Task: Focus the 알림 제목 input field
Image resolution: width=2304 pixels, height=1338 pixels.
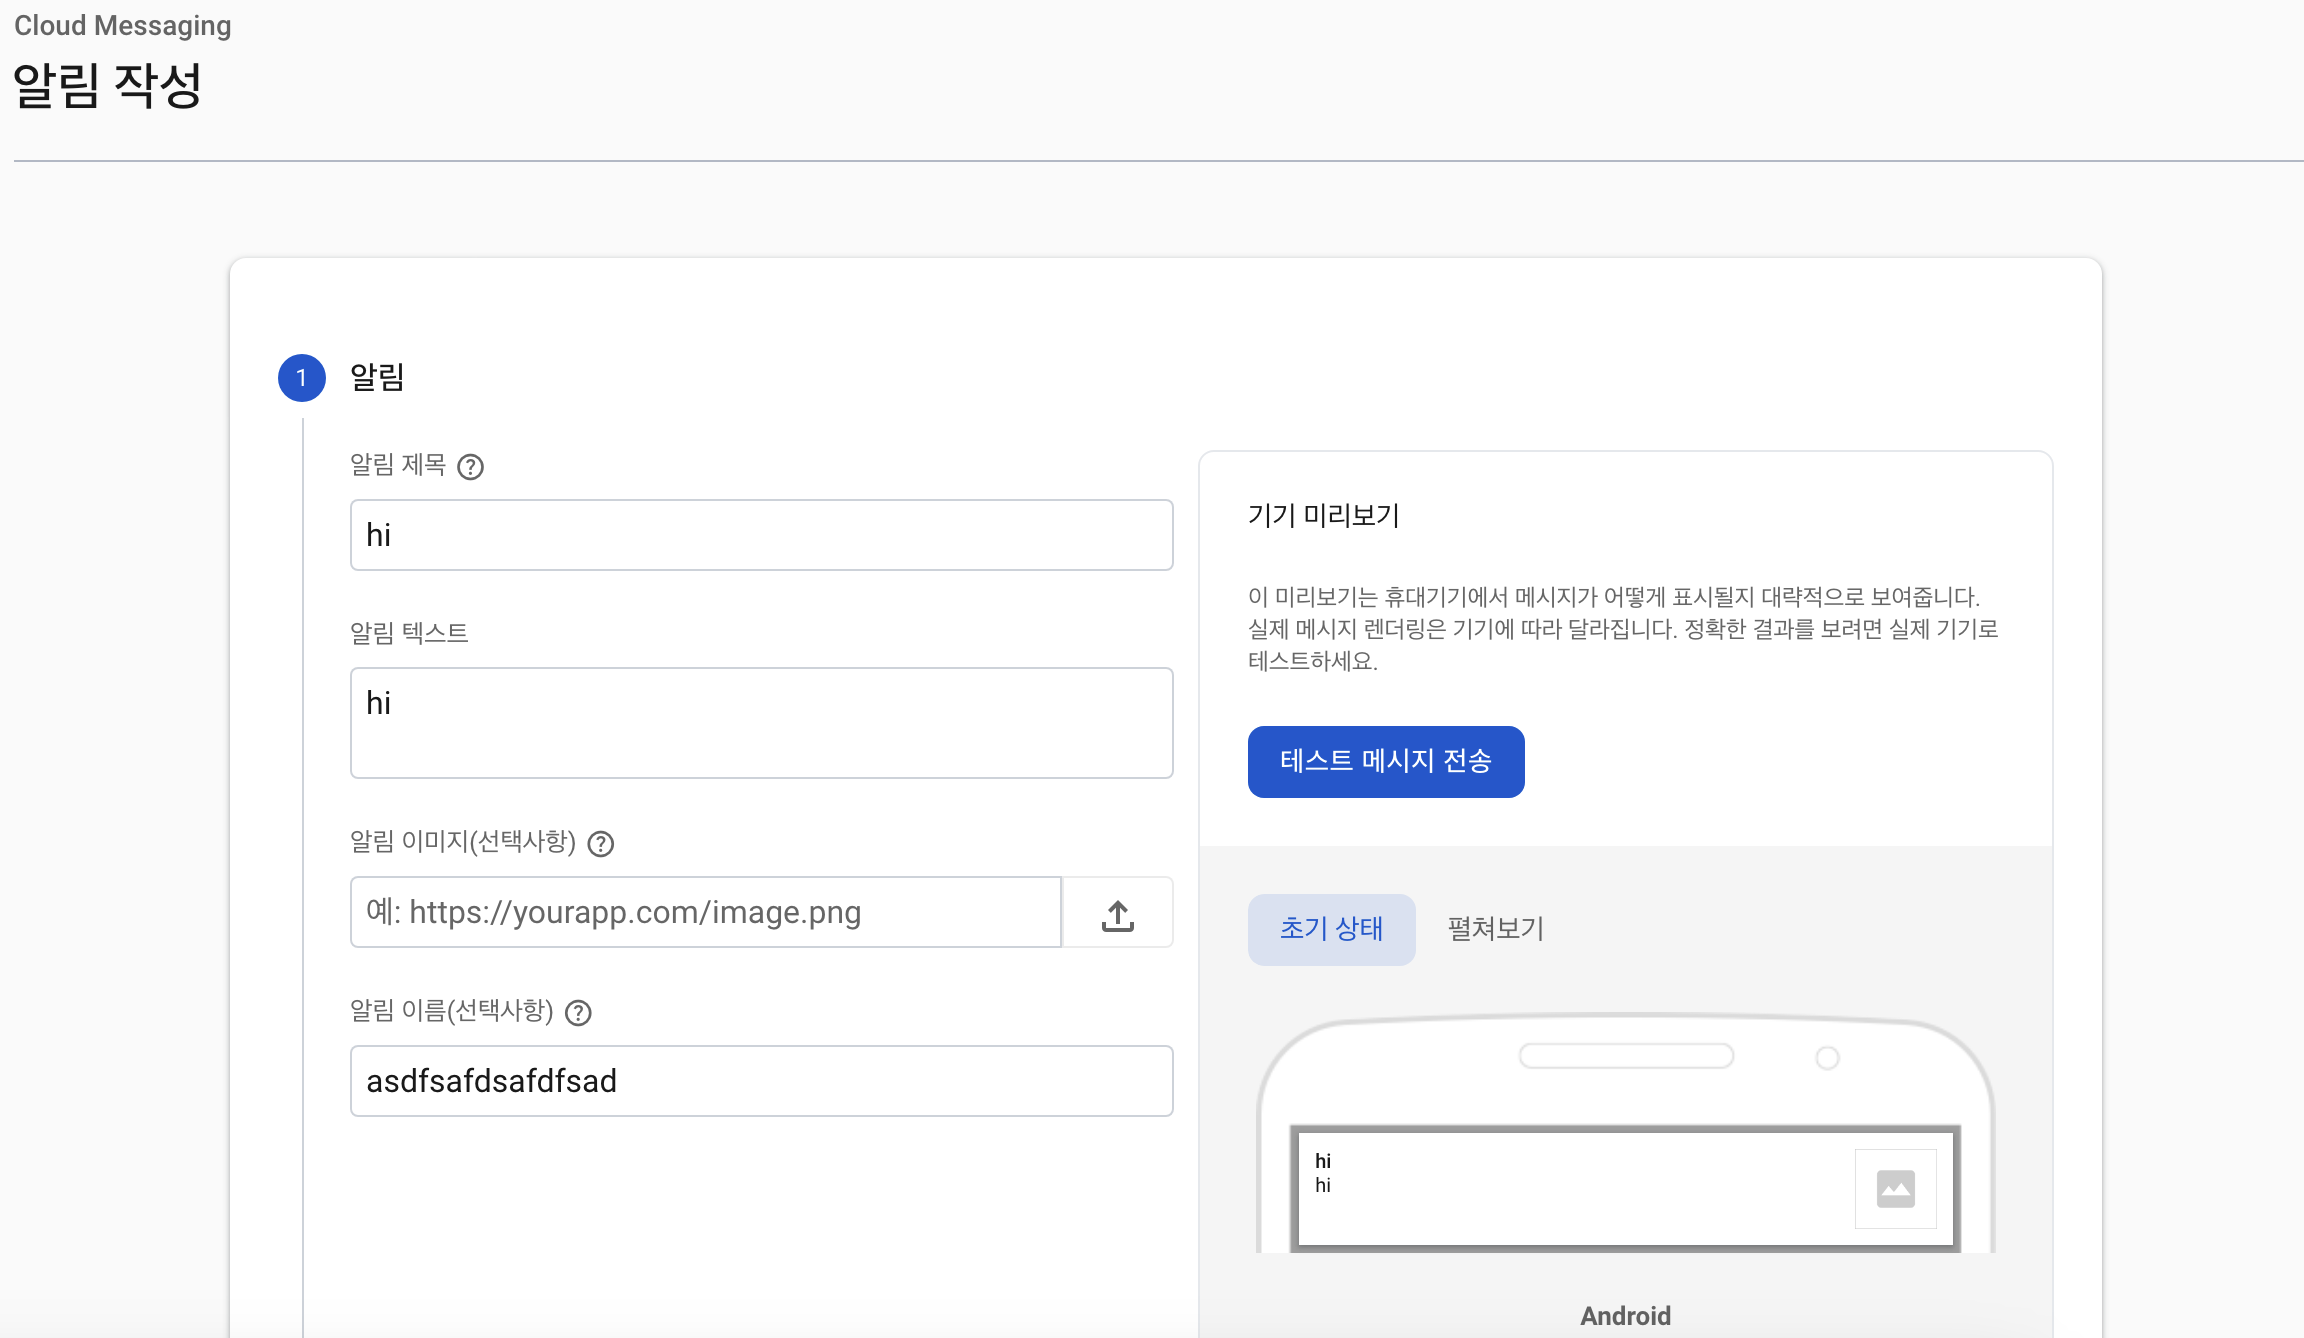Action: pyautogui.click(x=761, y=535)
